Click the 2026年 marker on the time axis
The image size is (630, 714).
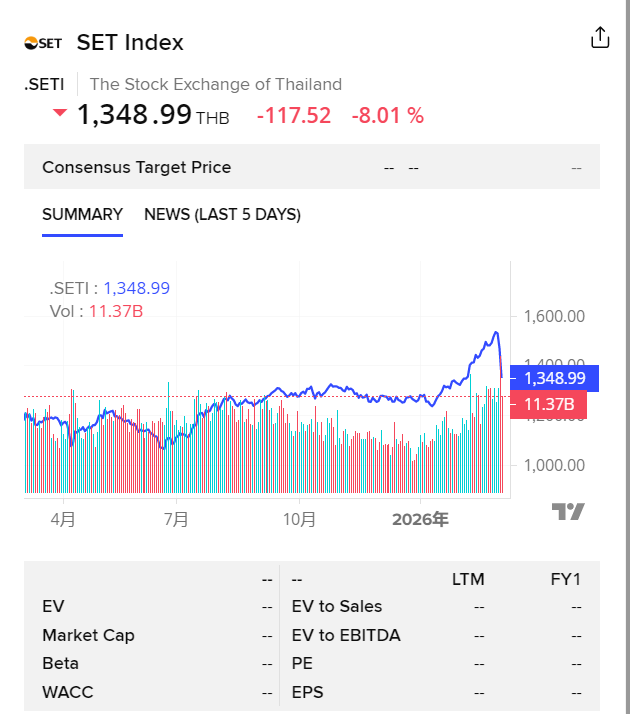pyautogui.click(x=420, y=520)
